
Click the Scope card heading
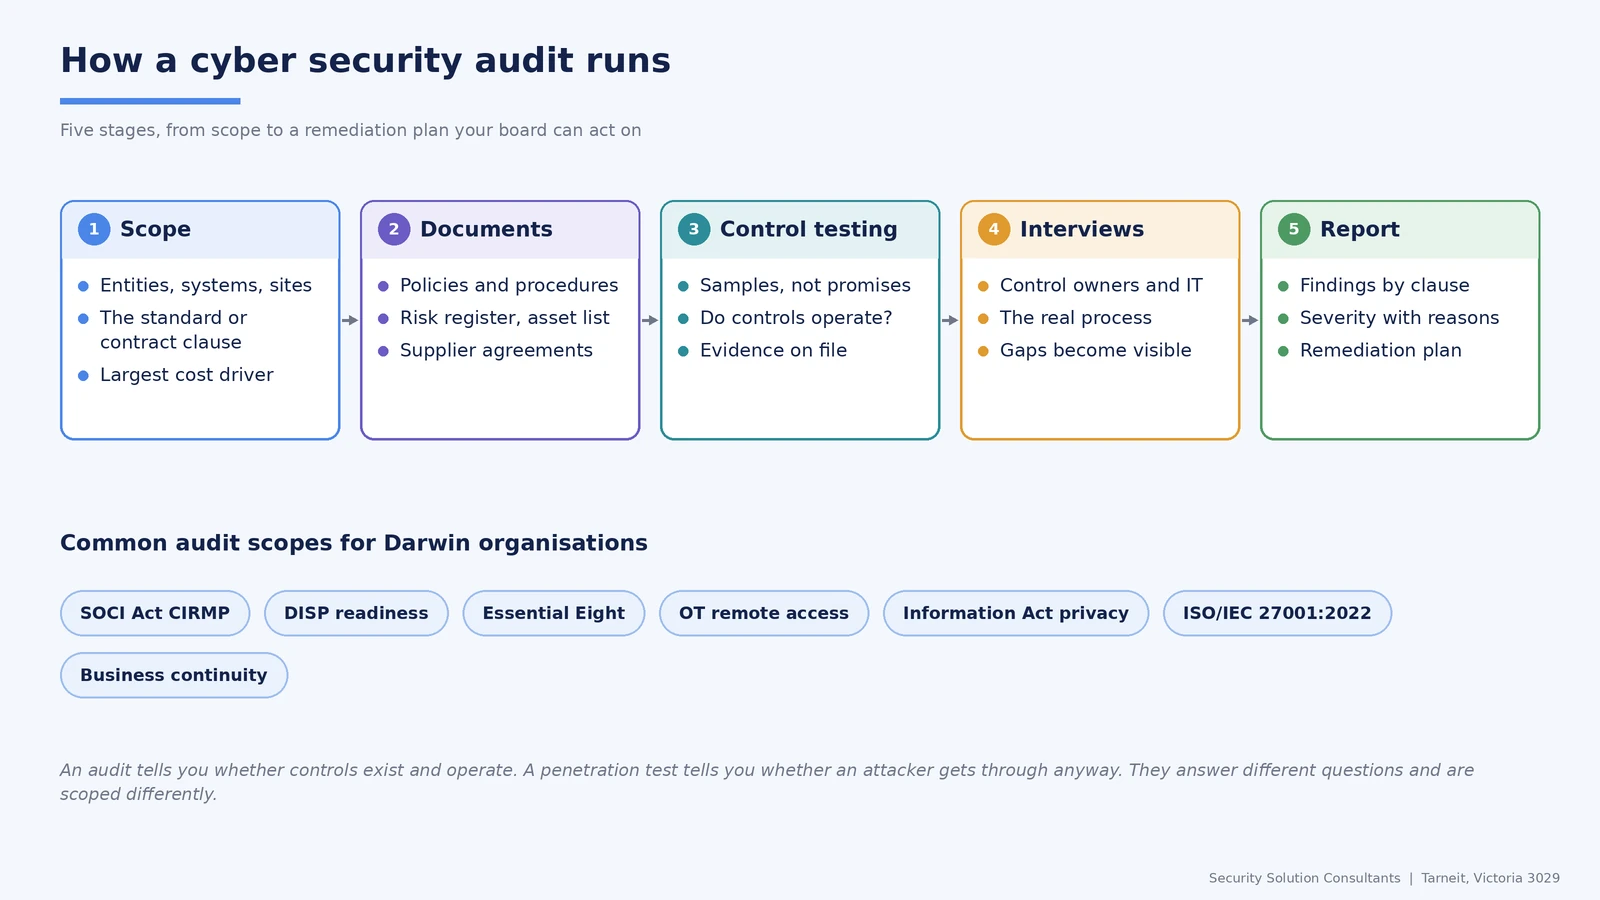(x=155, y=229)
